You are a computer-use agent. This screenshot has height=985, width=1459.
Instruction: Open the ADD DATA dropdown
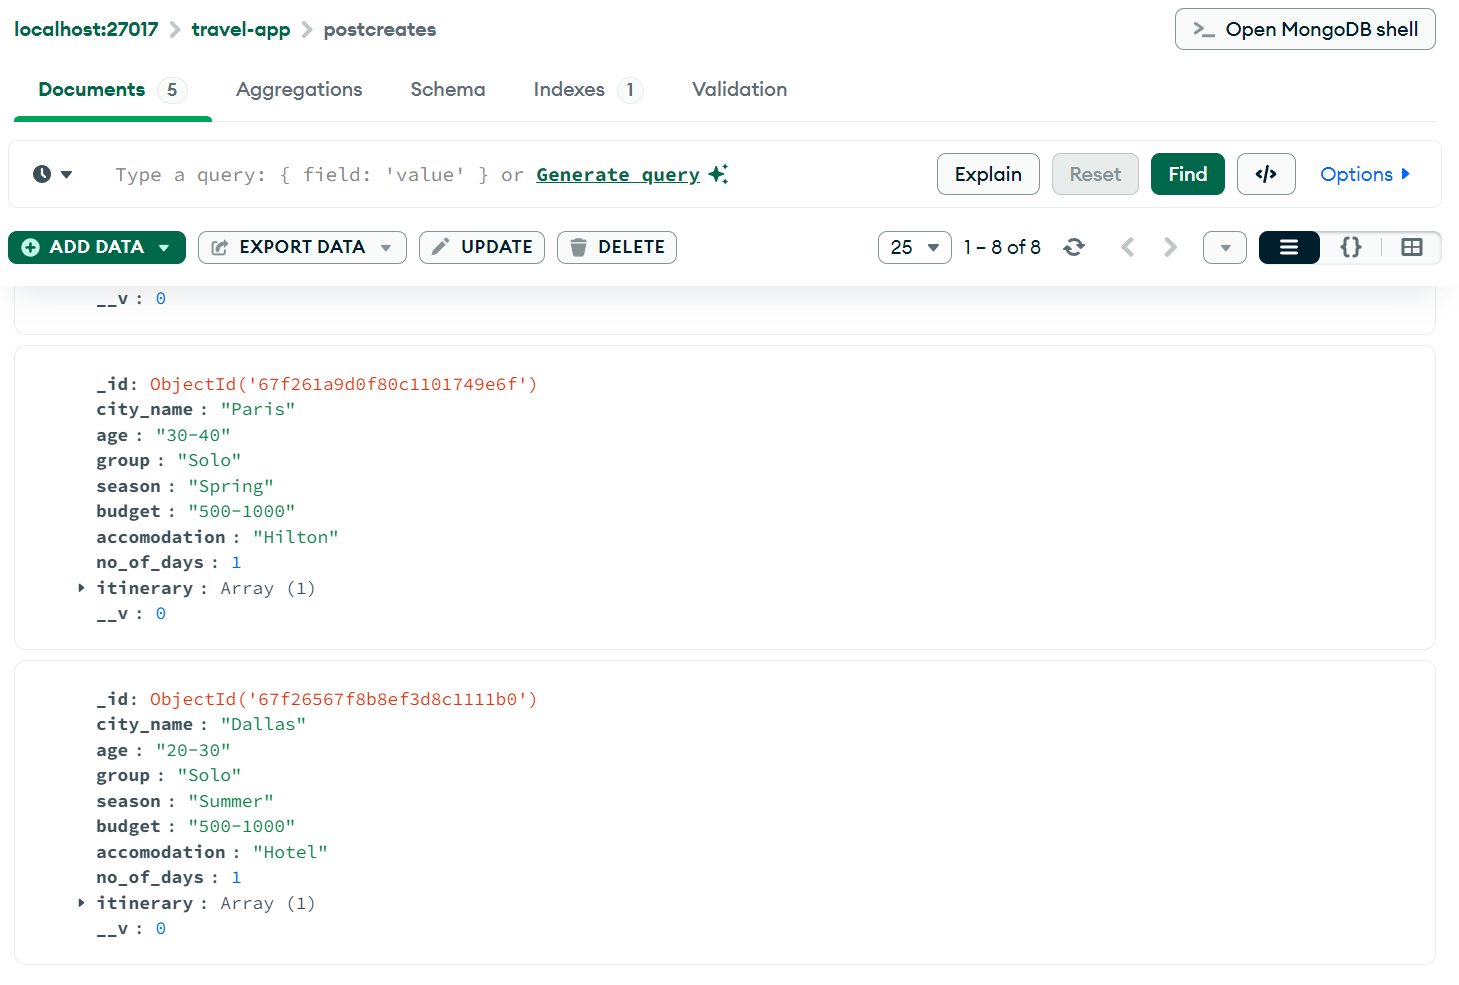97,247
